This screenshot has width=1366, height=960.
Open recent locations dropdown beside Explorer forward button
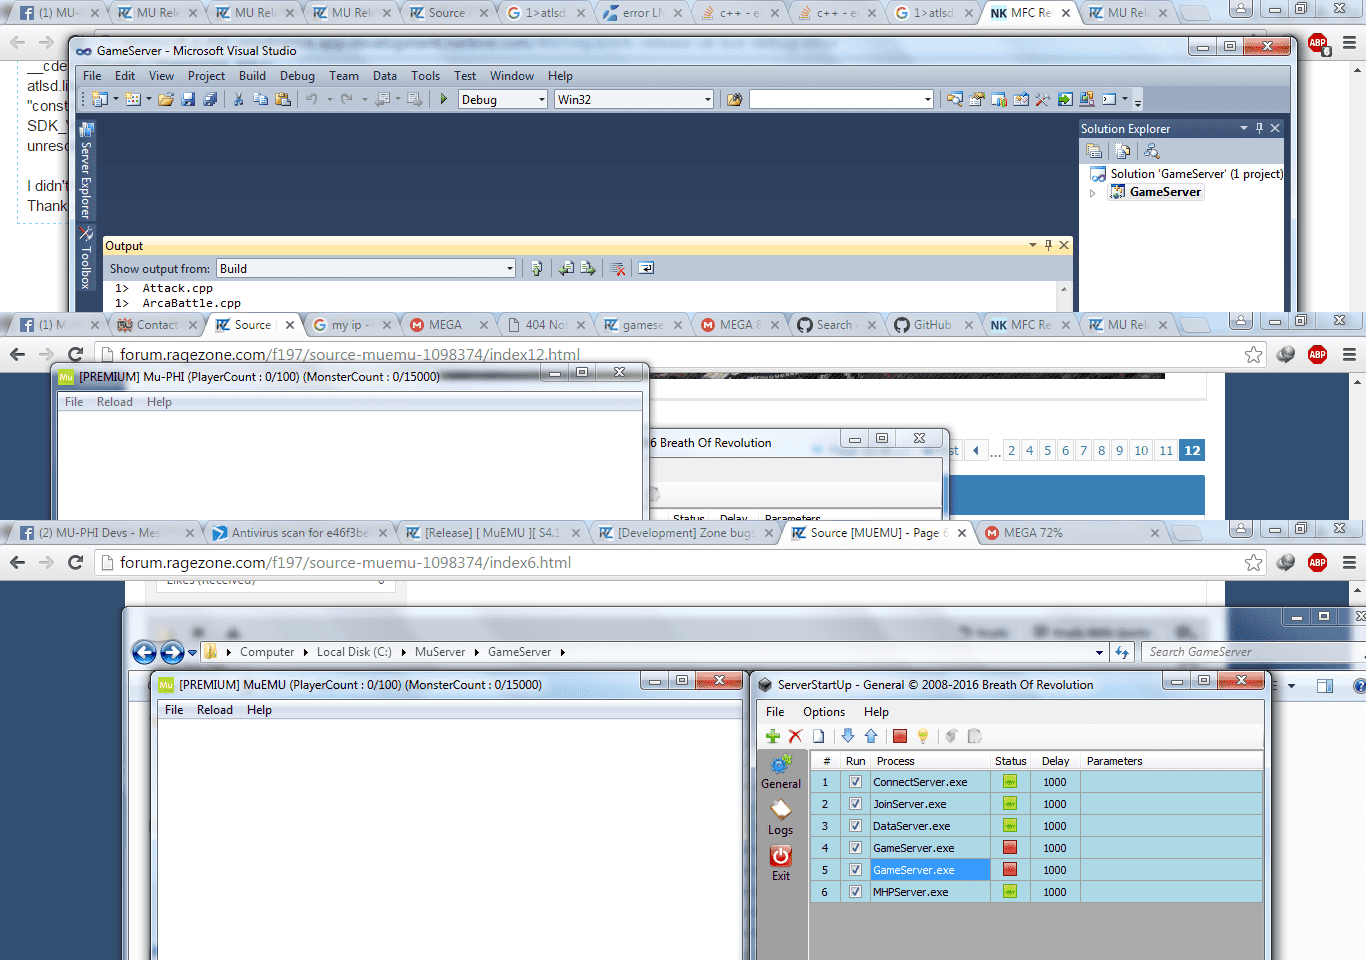tap(193, 653)
